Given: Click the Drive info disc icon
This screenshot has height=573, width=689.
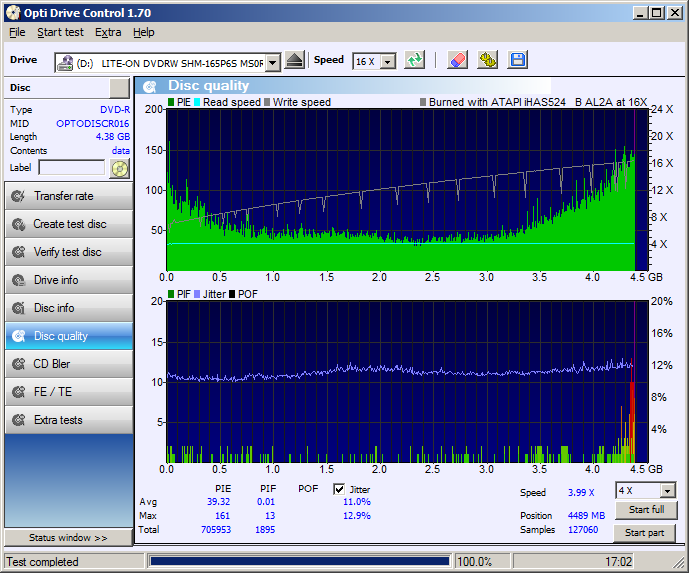Looking at the screenshot, I should tap(18, 280).
